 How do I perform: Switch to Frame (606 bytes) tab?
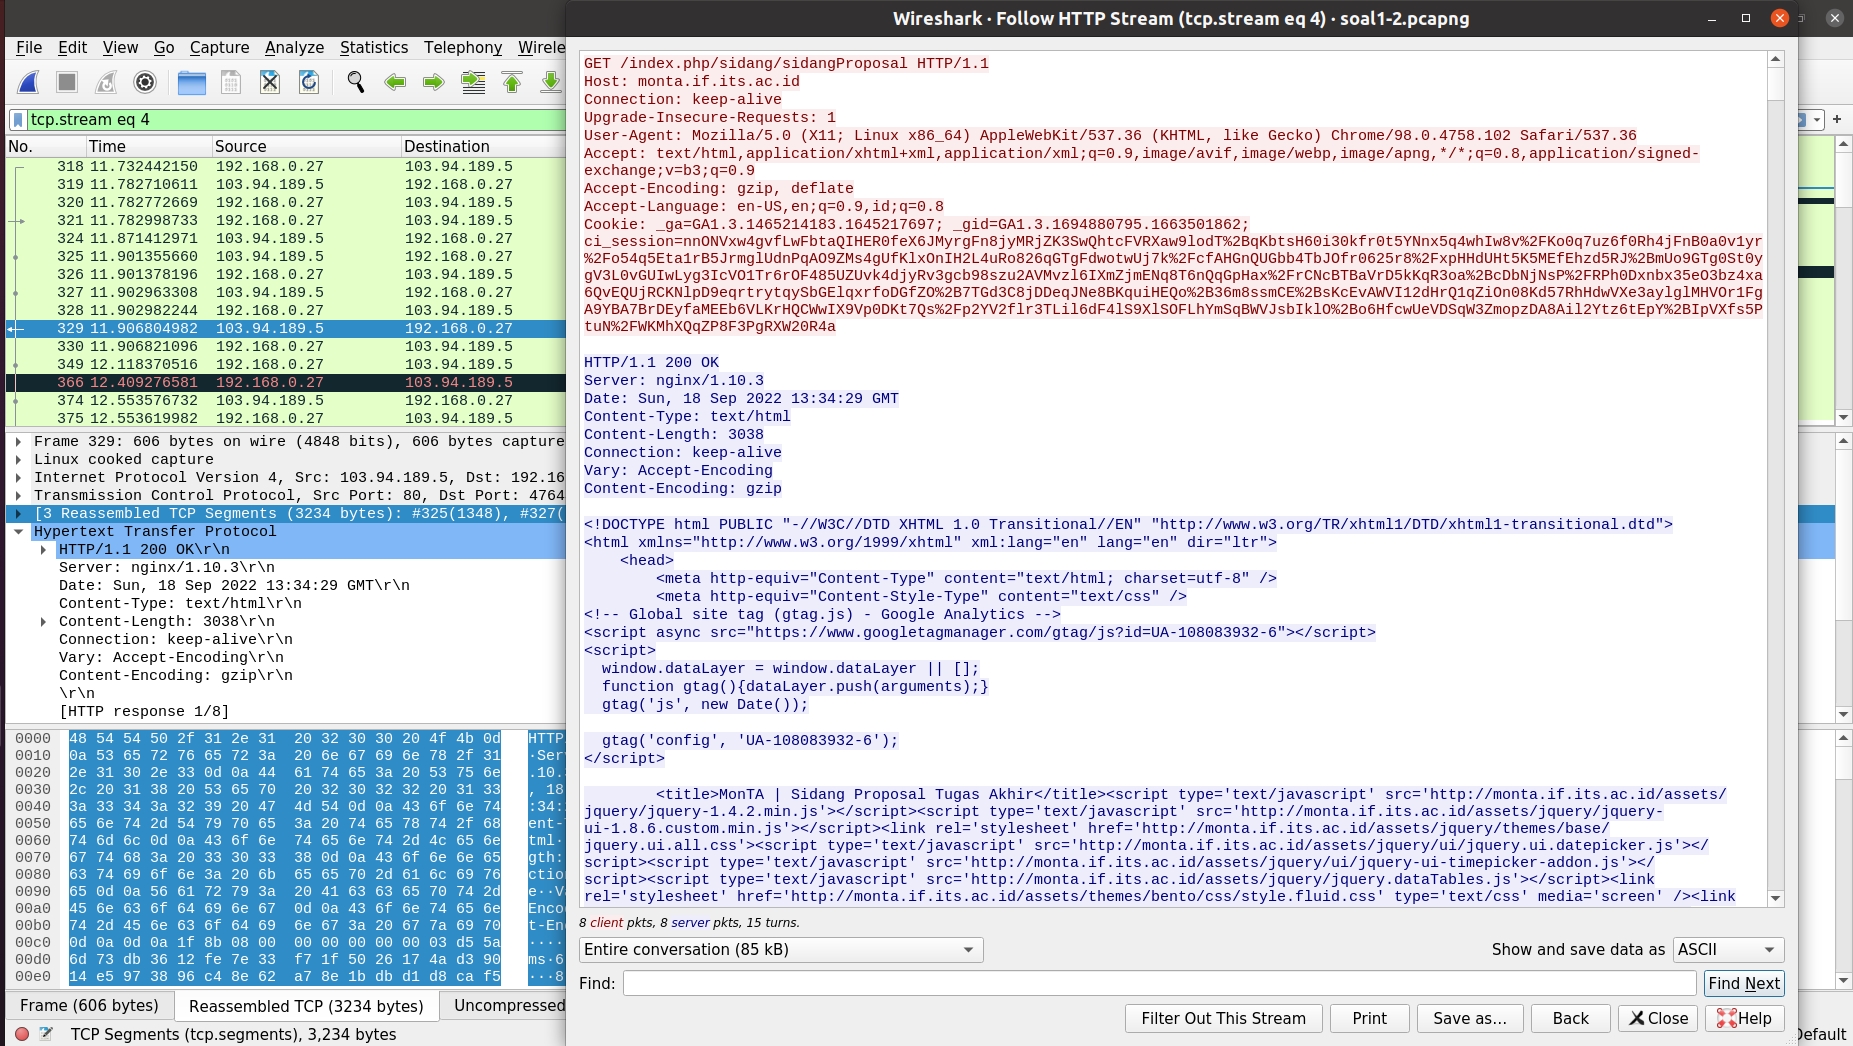[x=89, y=1005]
